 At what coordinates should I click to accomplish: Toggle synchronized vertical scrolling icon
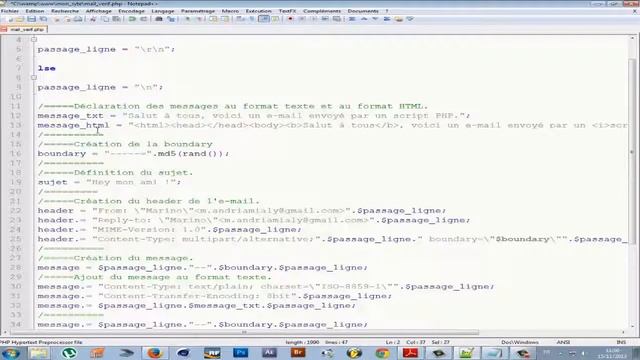pos(213,19)
